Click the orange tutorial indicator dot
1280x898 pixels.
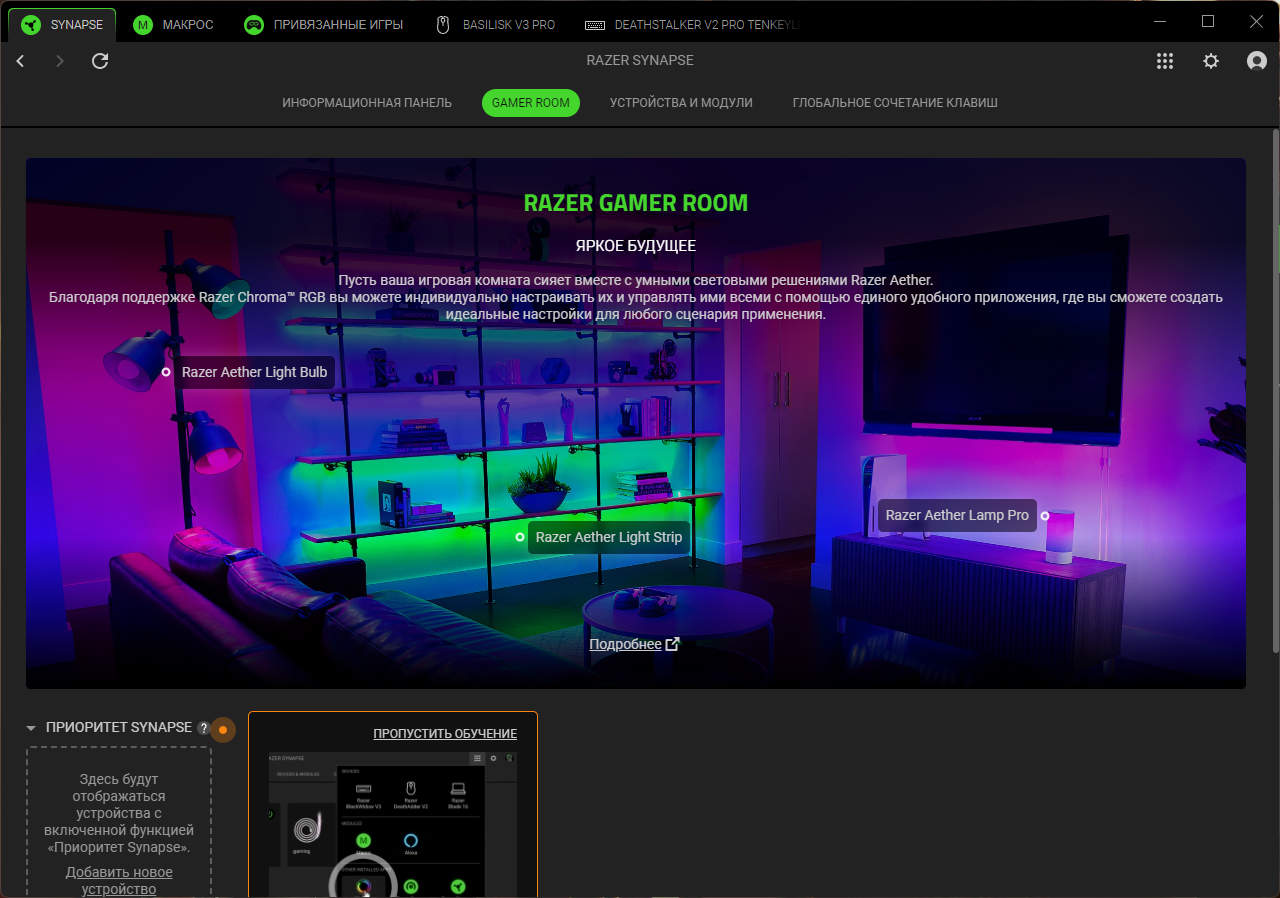(222, 730)
